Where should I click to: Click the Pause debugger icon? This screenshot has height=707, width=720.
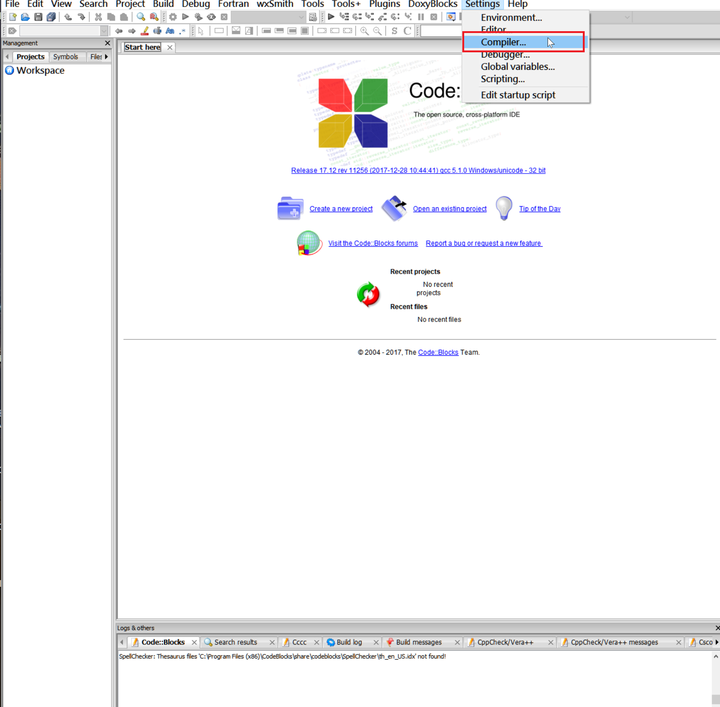coord(421,17)
